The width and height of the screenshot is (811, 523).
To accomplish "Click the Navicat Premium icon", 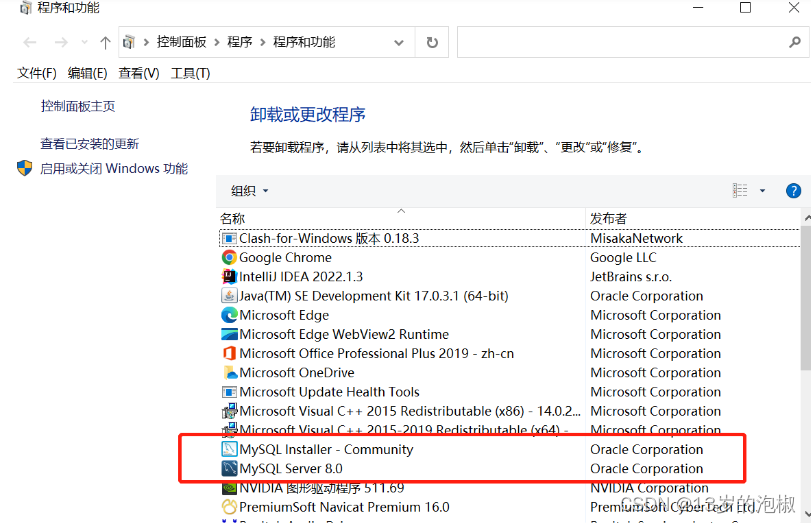I will [229, 507].
